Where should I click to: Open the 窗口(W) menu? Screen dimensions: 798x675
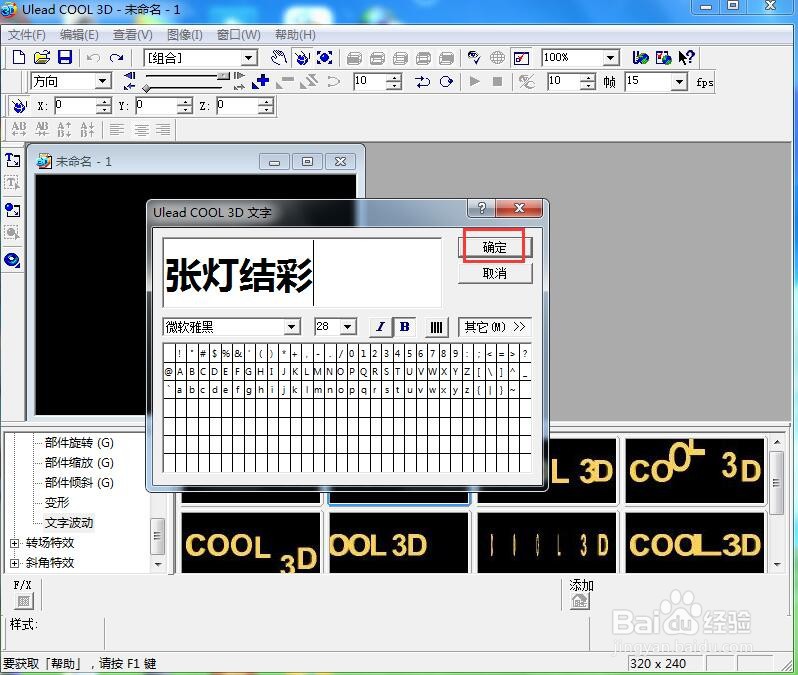click(239, 35)
